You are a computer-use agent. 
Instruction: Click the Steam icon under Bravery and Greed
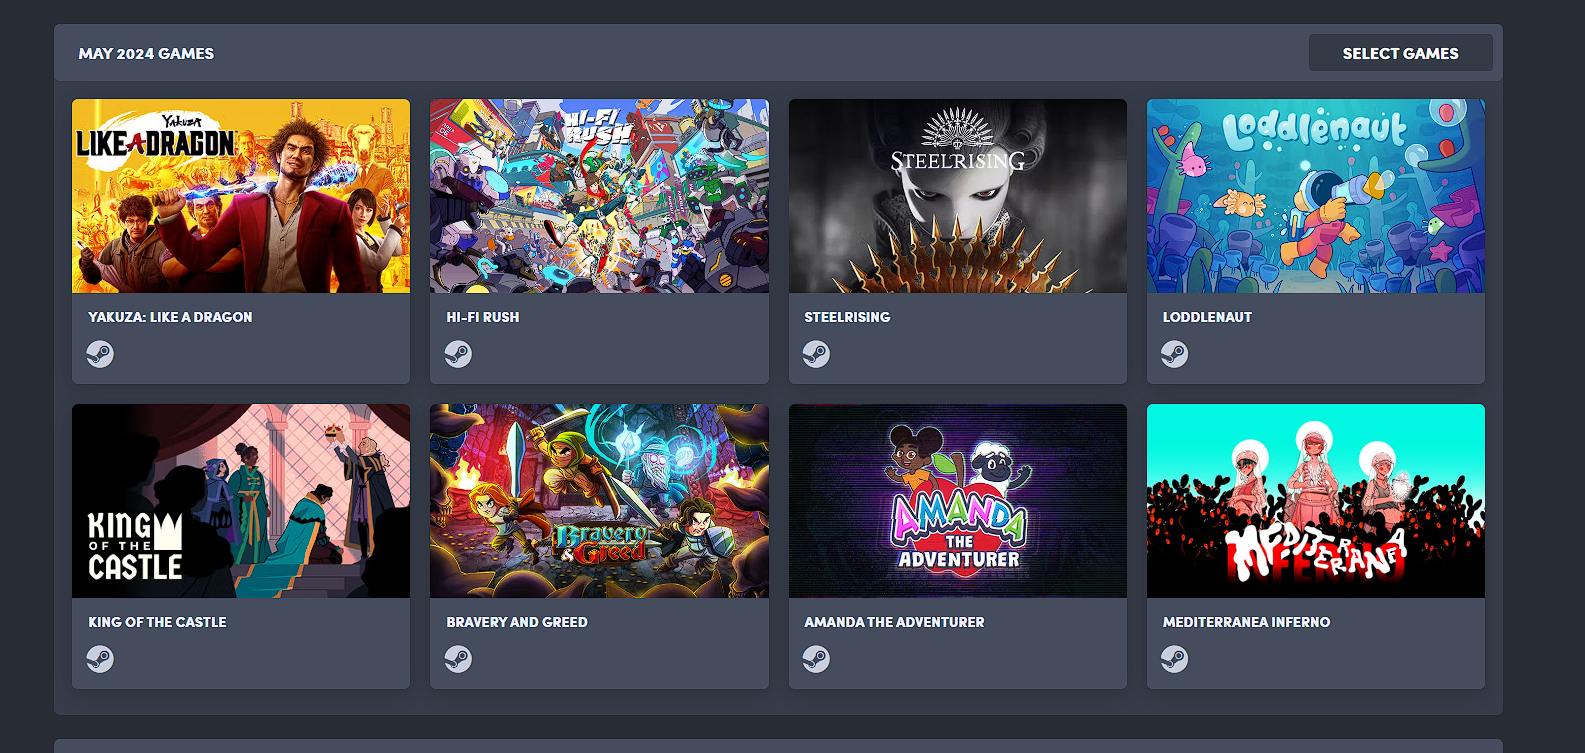point(458,659)
